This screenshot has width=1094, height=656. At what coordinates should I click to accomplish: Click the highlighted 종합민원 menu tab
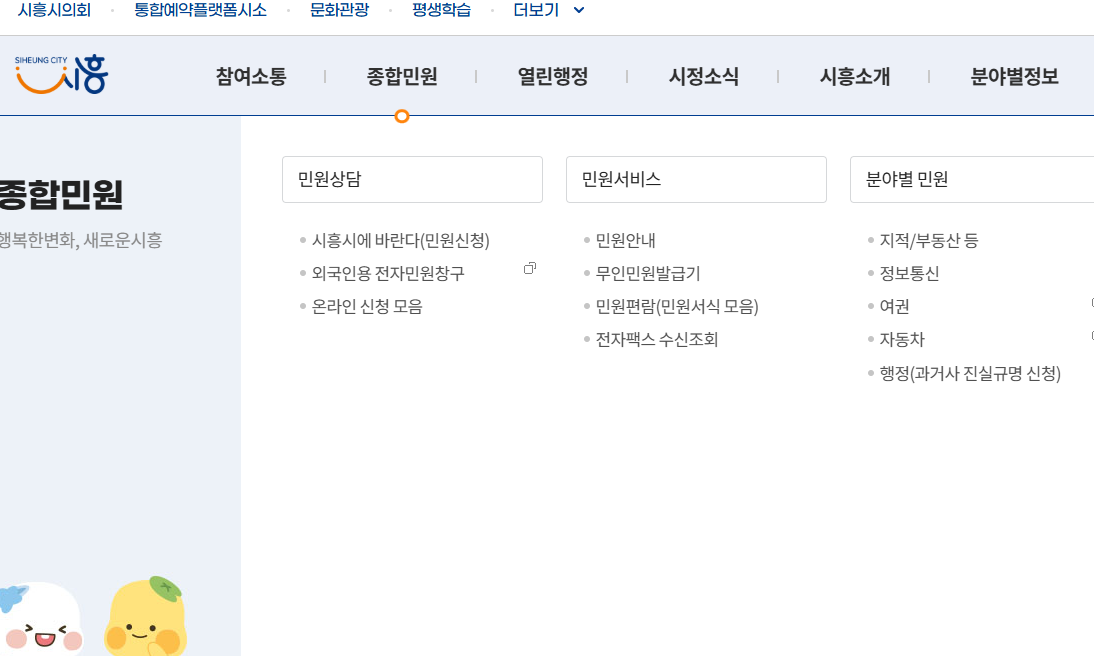coord(401,76)
